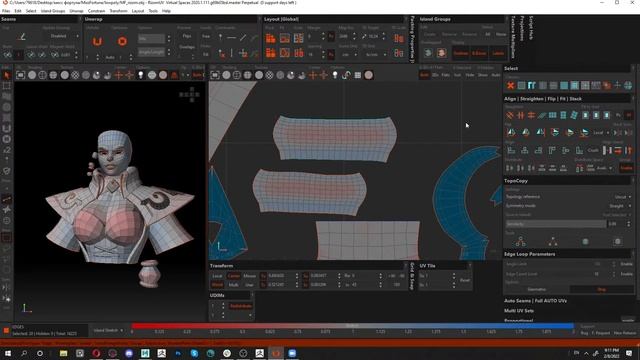The height and width of the screenshot is (360, 640).
Task: Open the Packing Properties vertical tab
Action: tap(412, 40)
